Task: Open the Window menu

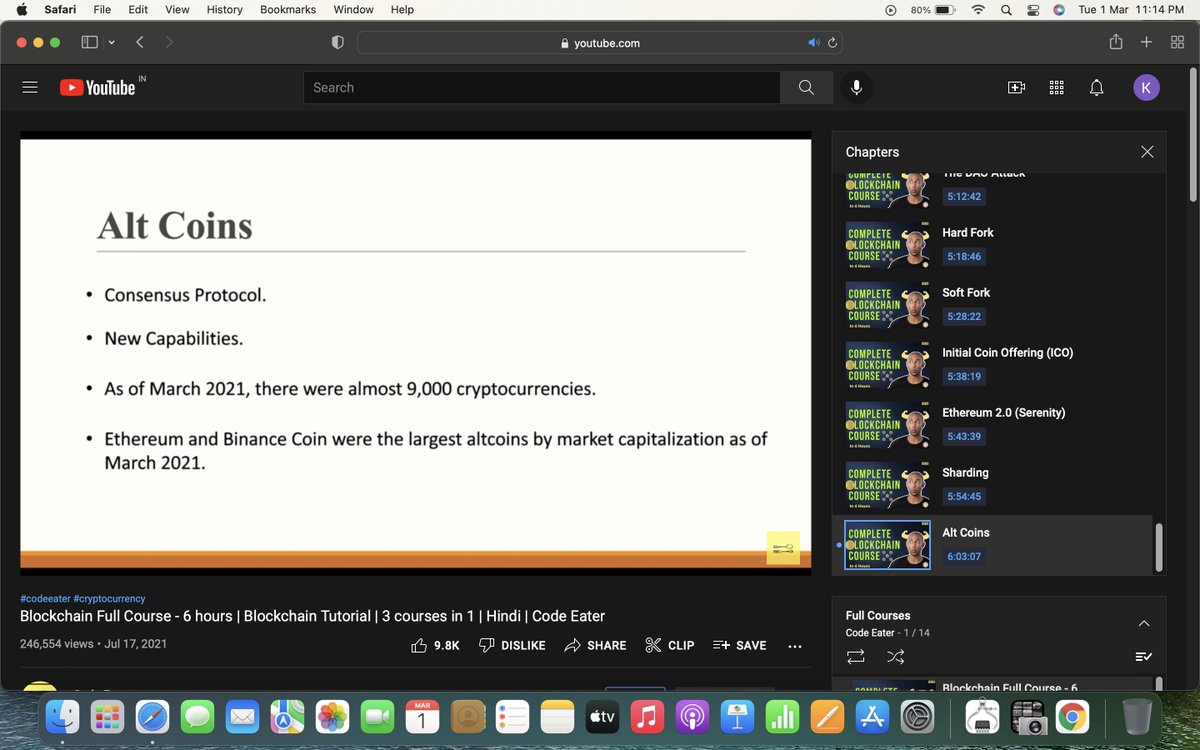Action: click(354, 10)
